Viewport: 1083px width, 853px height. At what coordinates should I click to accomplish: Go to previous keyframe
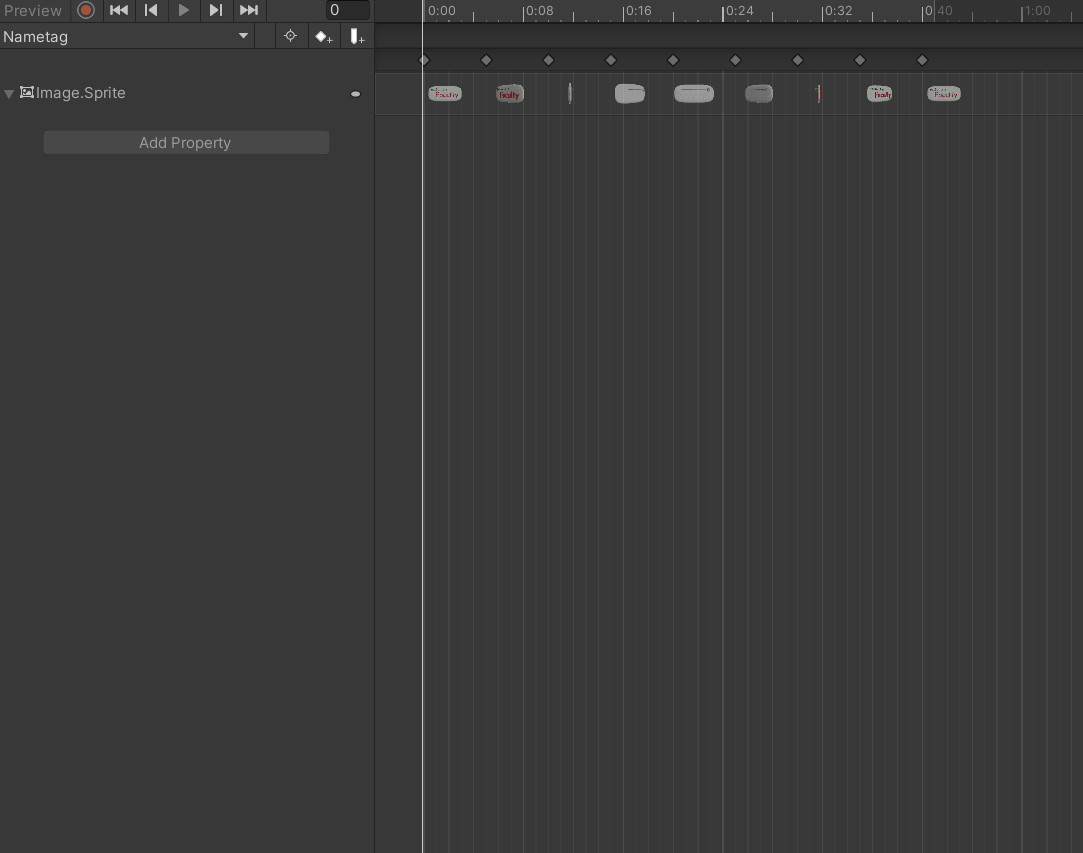click(151, 10)
